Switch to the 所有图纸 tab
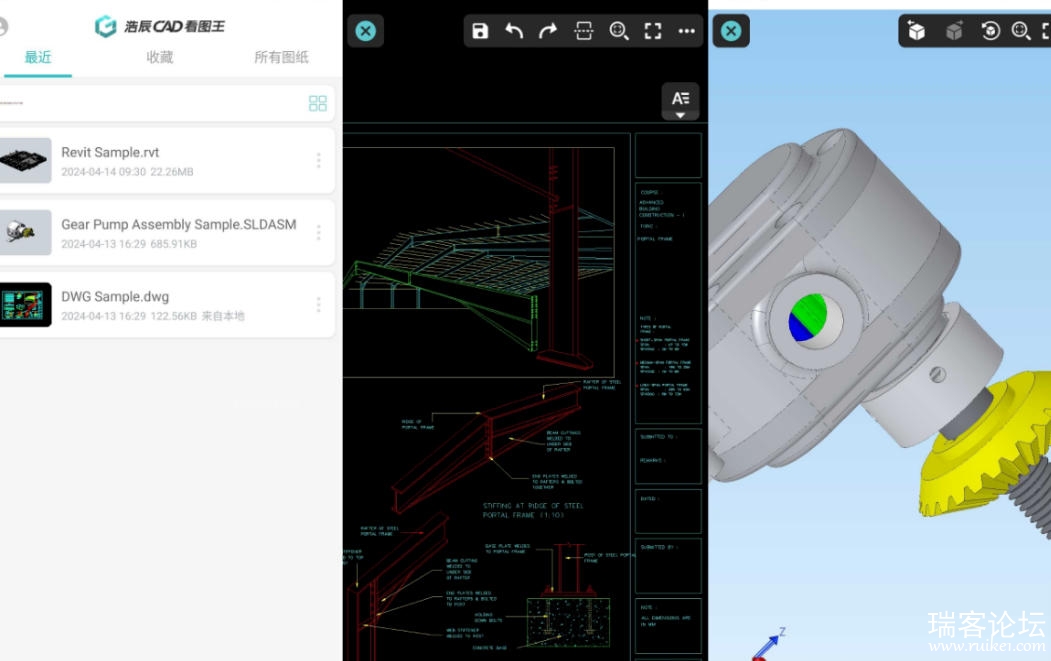The height and width of the screenshot is (661, 1051). pyautogui.click(x=282, y=58)
